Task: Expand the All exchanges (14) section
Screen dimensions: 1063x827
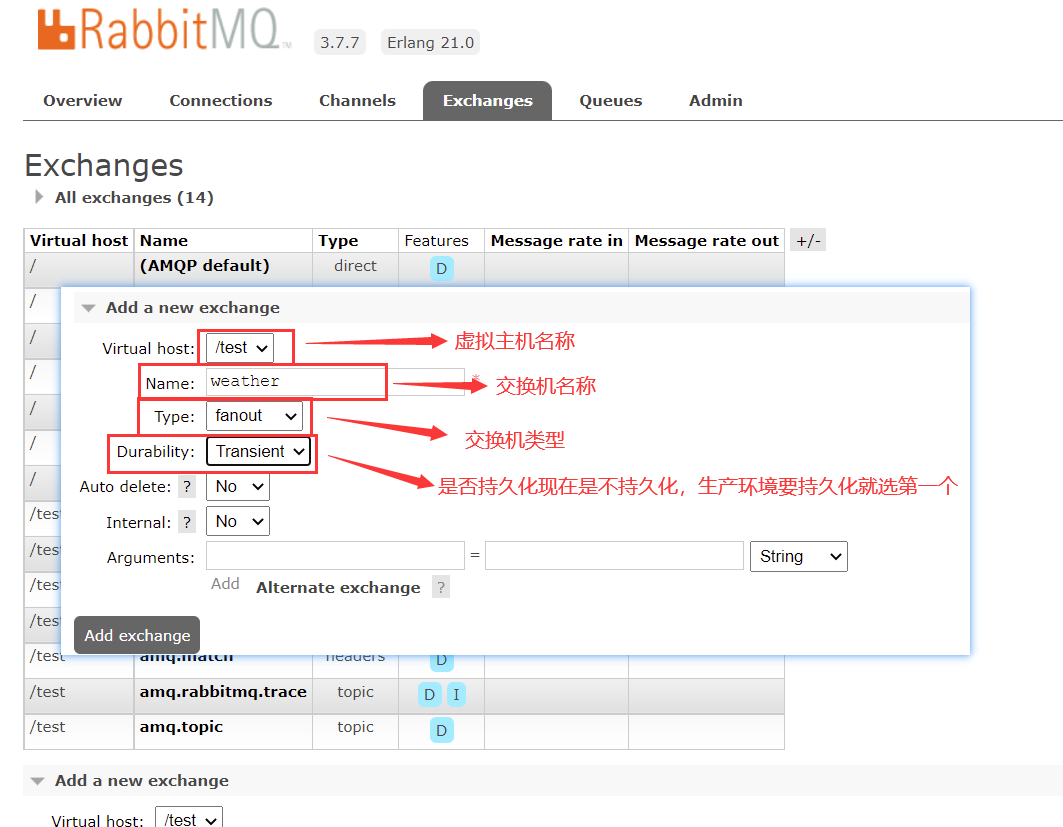Action: pyautogui.click(x=134, y=197)
